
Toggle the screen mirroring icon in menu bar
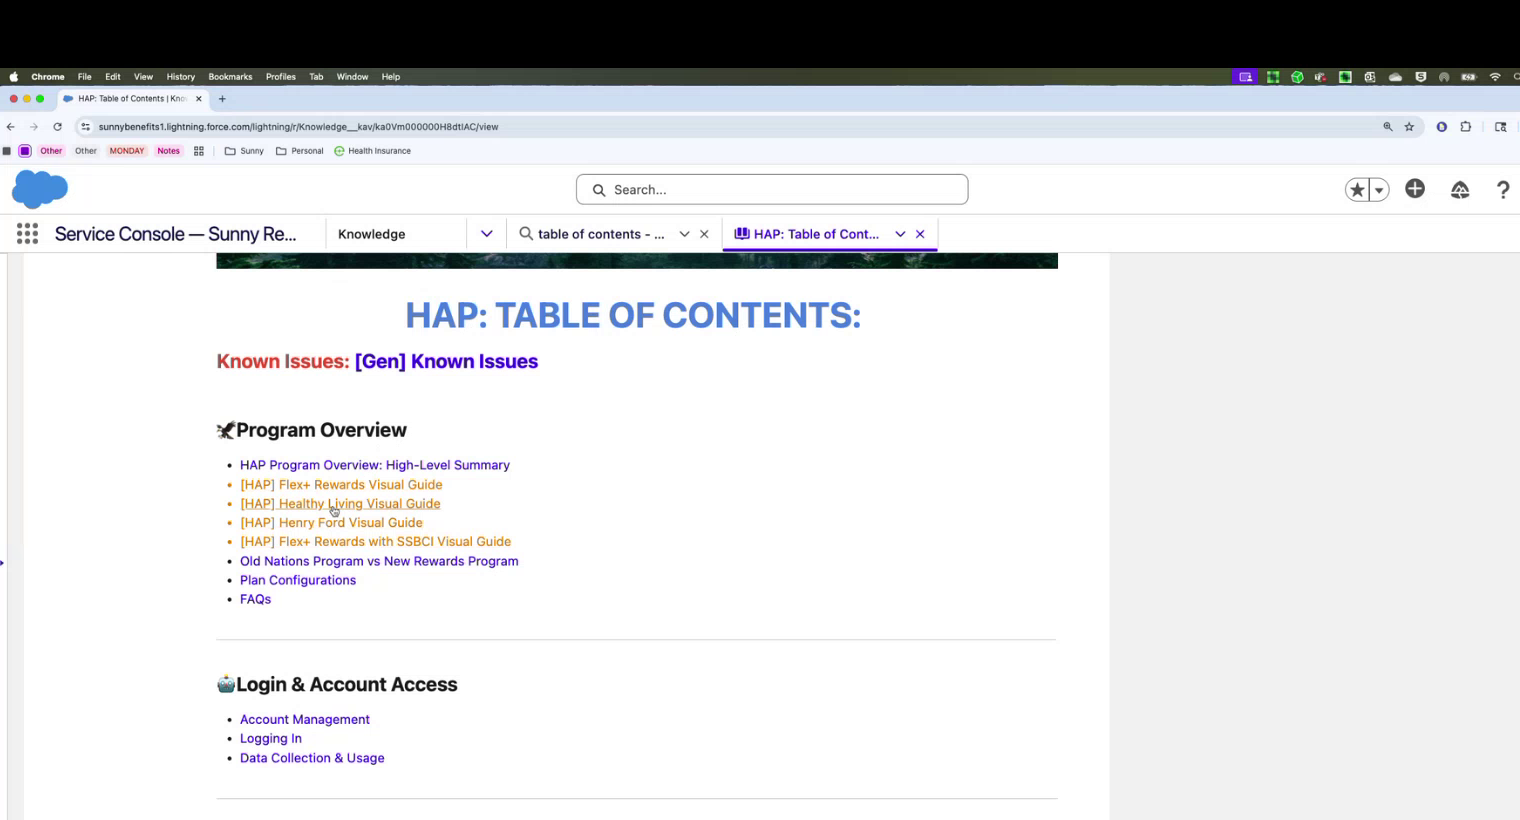(x=1245, y=77)
